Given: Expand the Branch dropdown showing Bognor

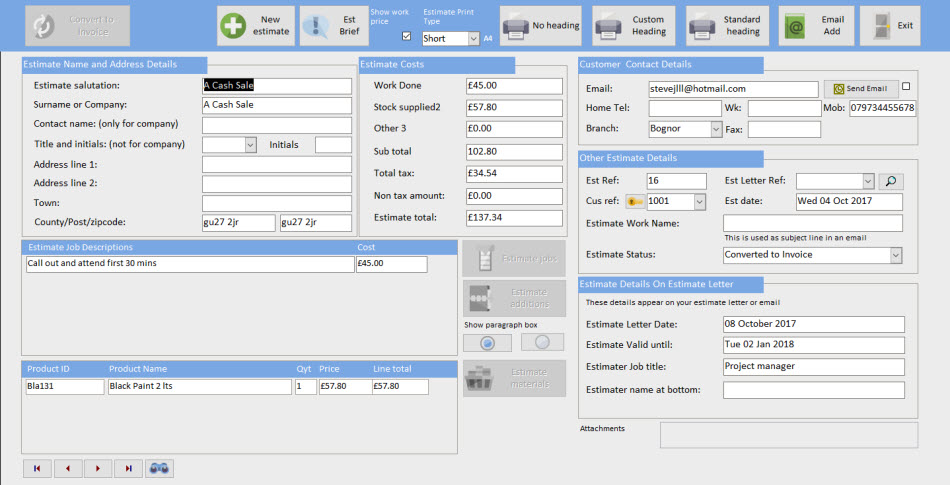Looking at the screenshot, I should coord(715,129).
